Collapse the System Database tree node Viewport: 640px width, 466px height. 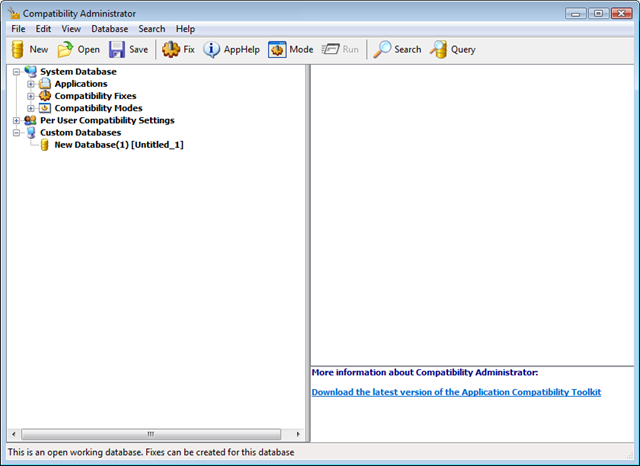[17, 72]
